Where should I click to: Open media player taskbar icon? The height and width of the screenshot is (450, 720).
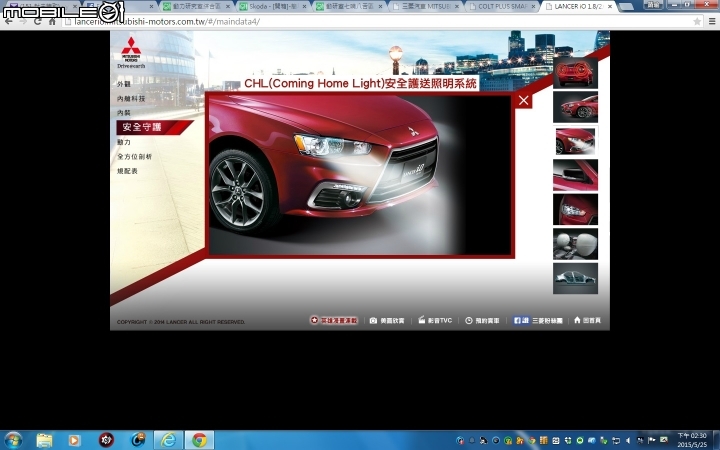coord(74,440)
